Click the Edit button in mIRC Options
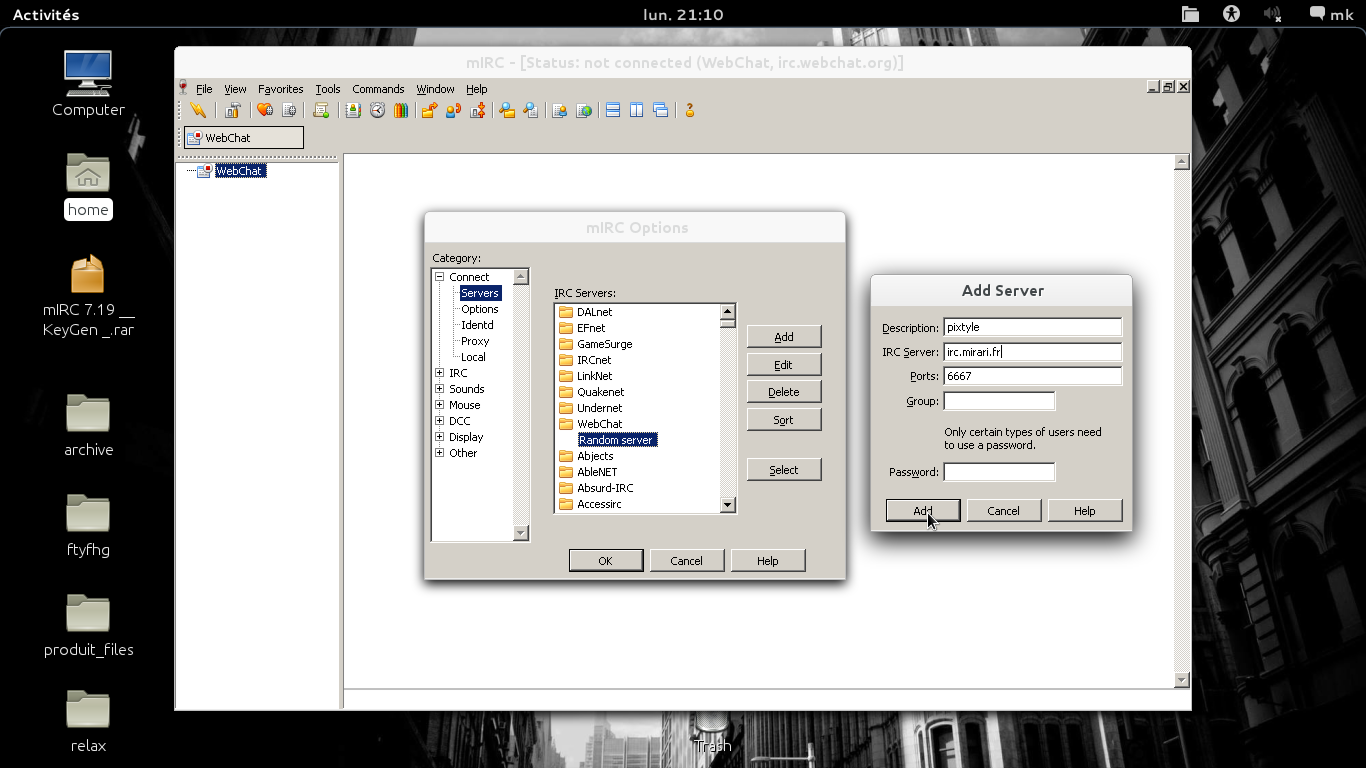The image size is (1366, 768). point(784,365)
